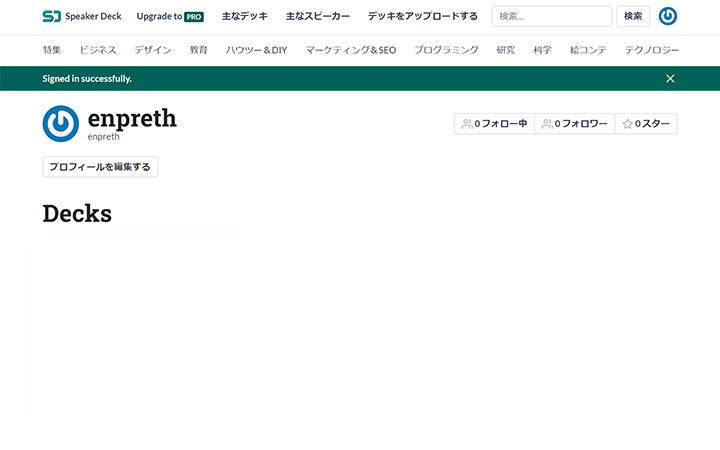Open the 教育 category
720x450 pixels.
point(198,50)
